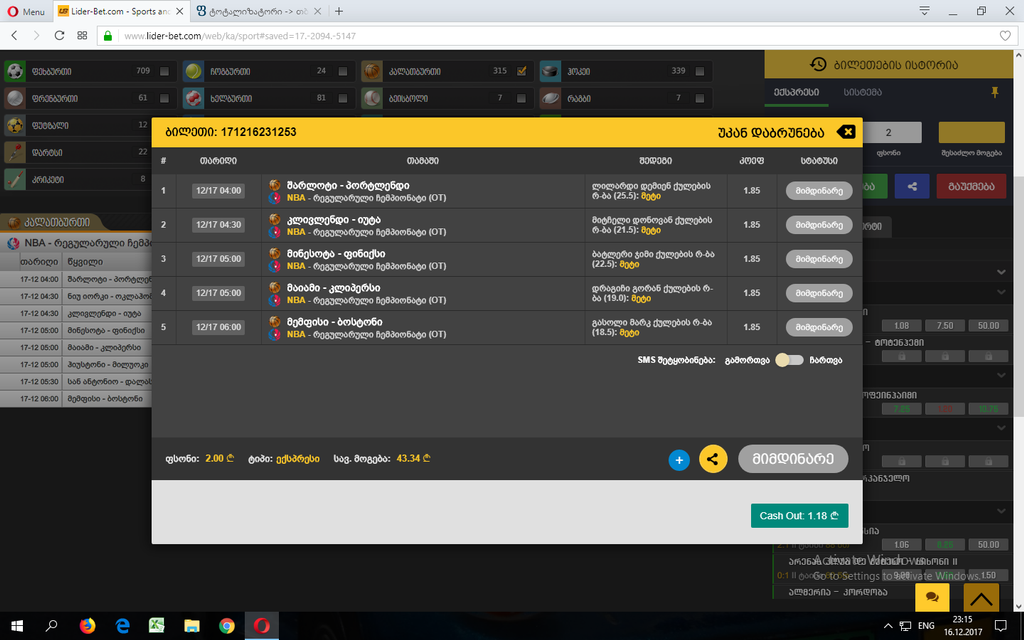Toggle the SMS notification switch
The width and height of the screenshot is (1024, 640).
click(789, 360)
